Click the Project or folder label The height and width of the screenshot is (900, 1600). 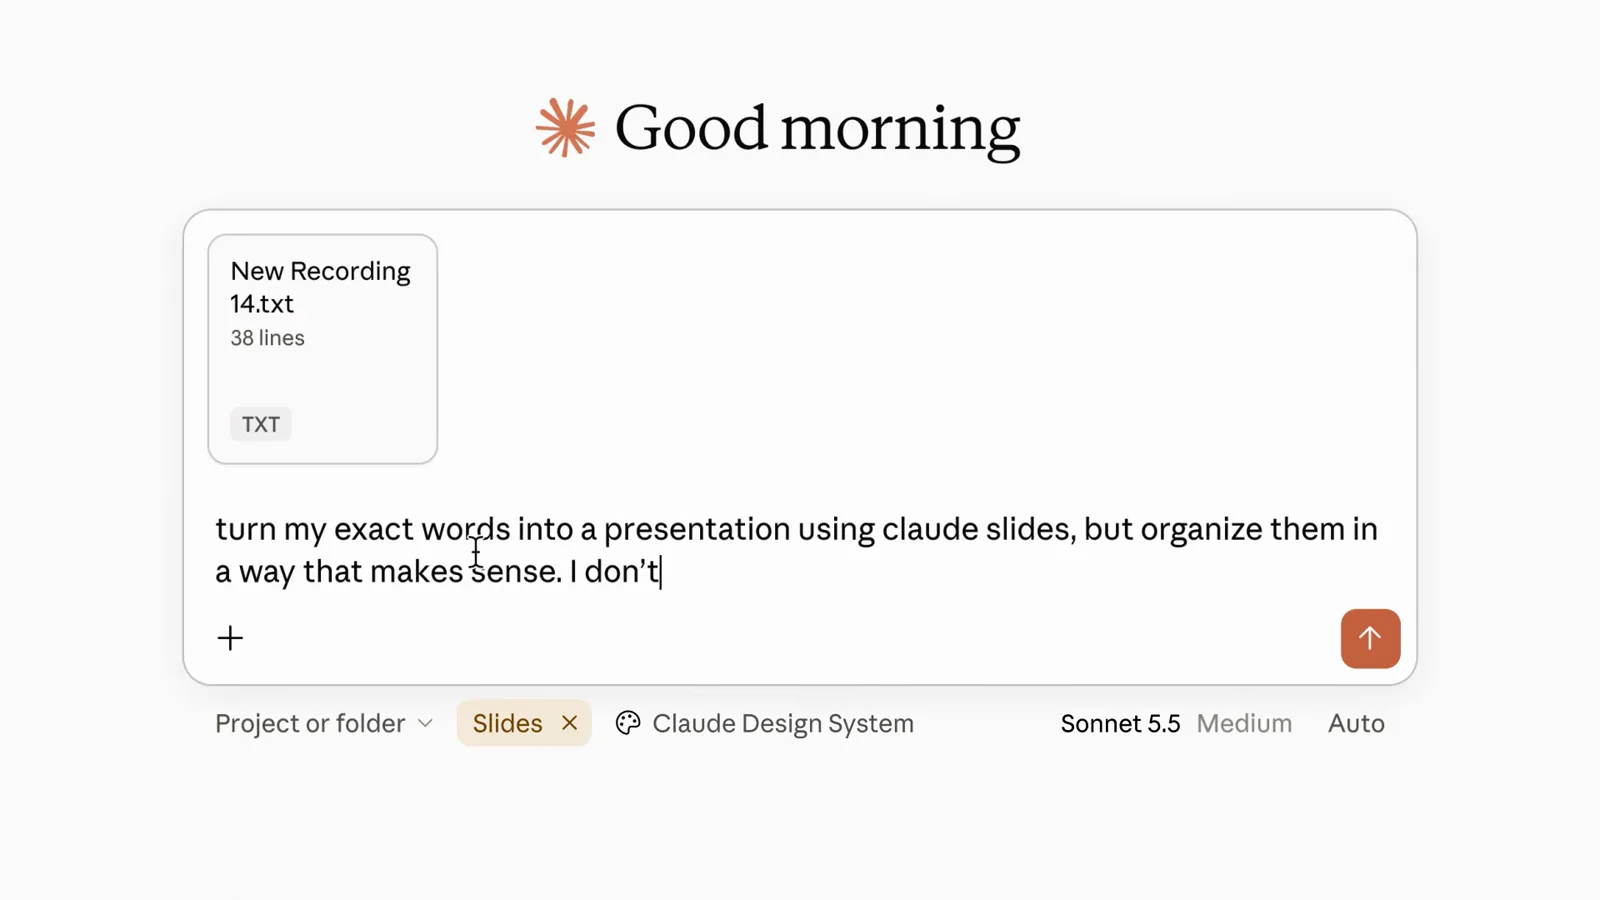point(310,723)
